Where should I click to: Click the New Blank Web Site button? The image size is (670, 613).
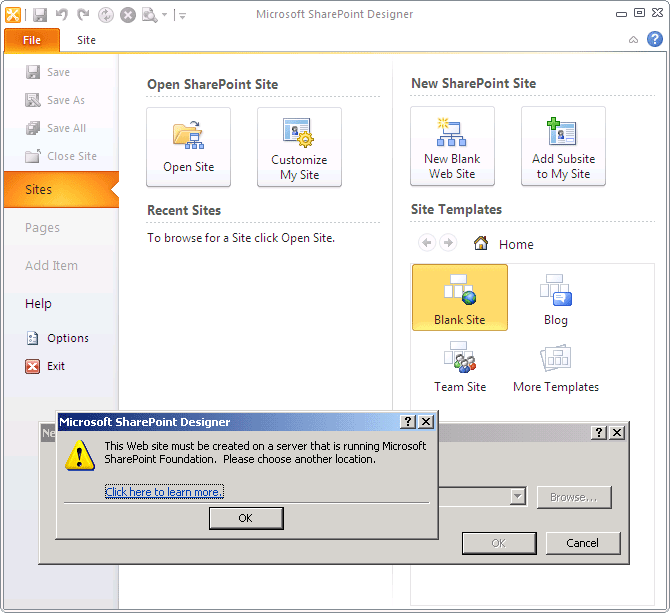click(x=452, y=146)
